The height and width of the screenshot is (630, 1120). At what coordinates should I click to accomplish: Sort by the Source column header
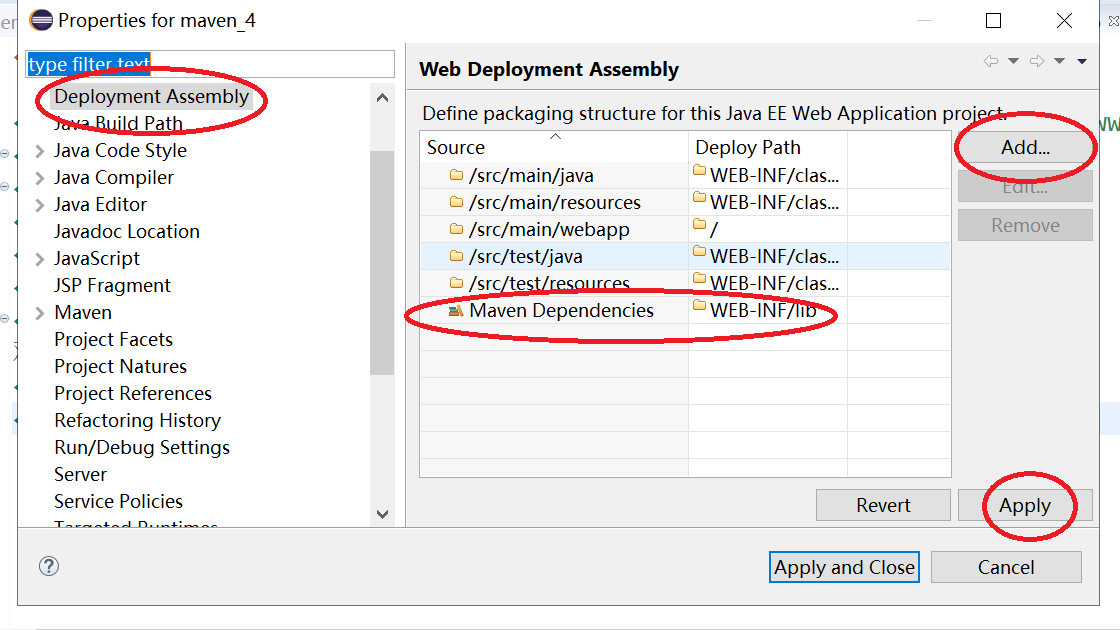point(455,147)
